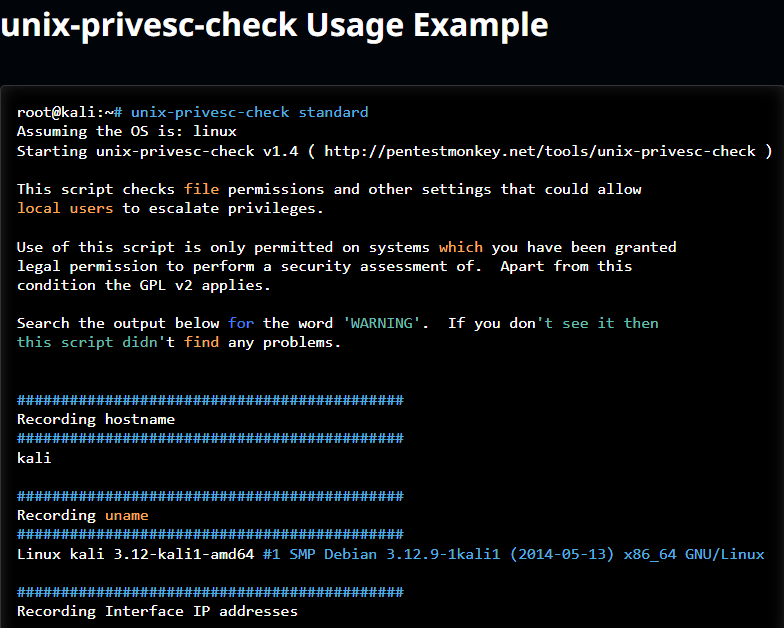This screenshot has height=628, width=784.
Task: Click the 'legal permission to perform' line
Action: pos(324,266)
